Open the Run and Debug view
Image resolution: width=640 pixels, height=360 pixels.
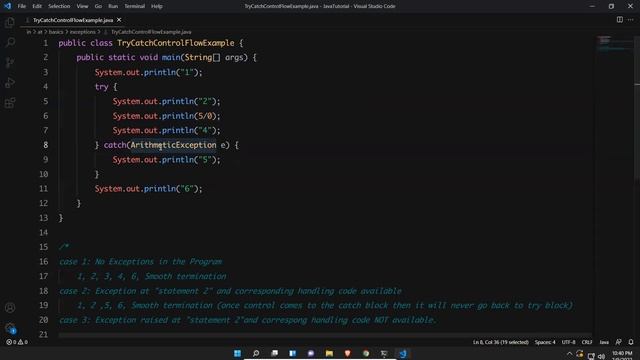[x=10, y=82]
